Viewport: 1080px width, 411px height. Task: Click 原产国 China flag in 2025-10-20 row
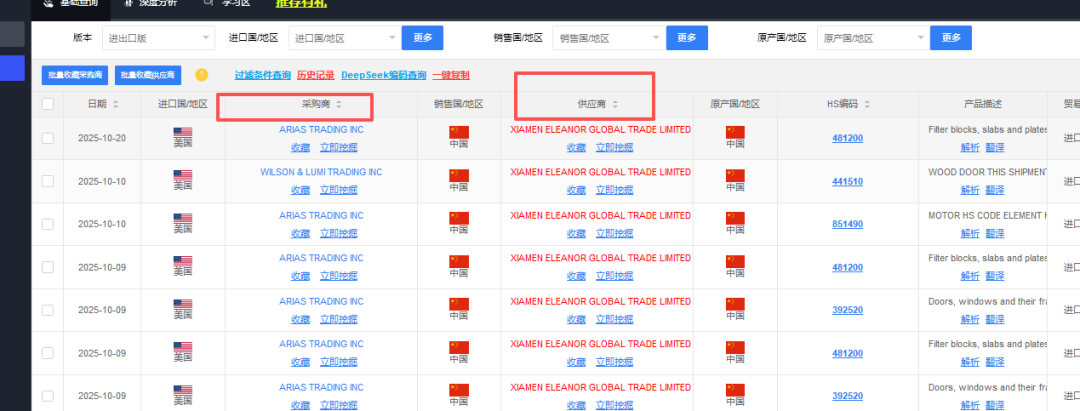click(x=735, y=132)
